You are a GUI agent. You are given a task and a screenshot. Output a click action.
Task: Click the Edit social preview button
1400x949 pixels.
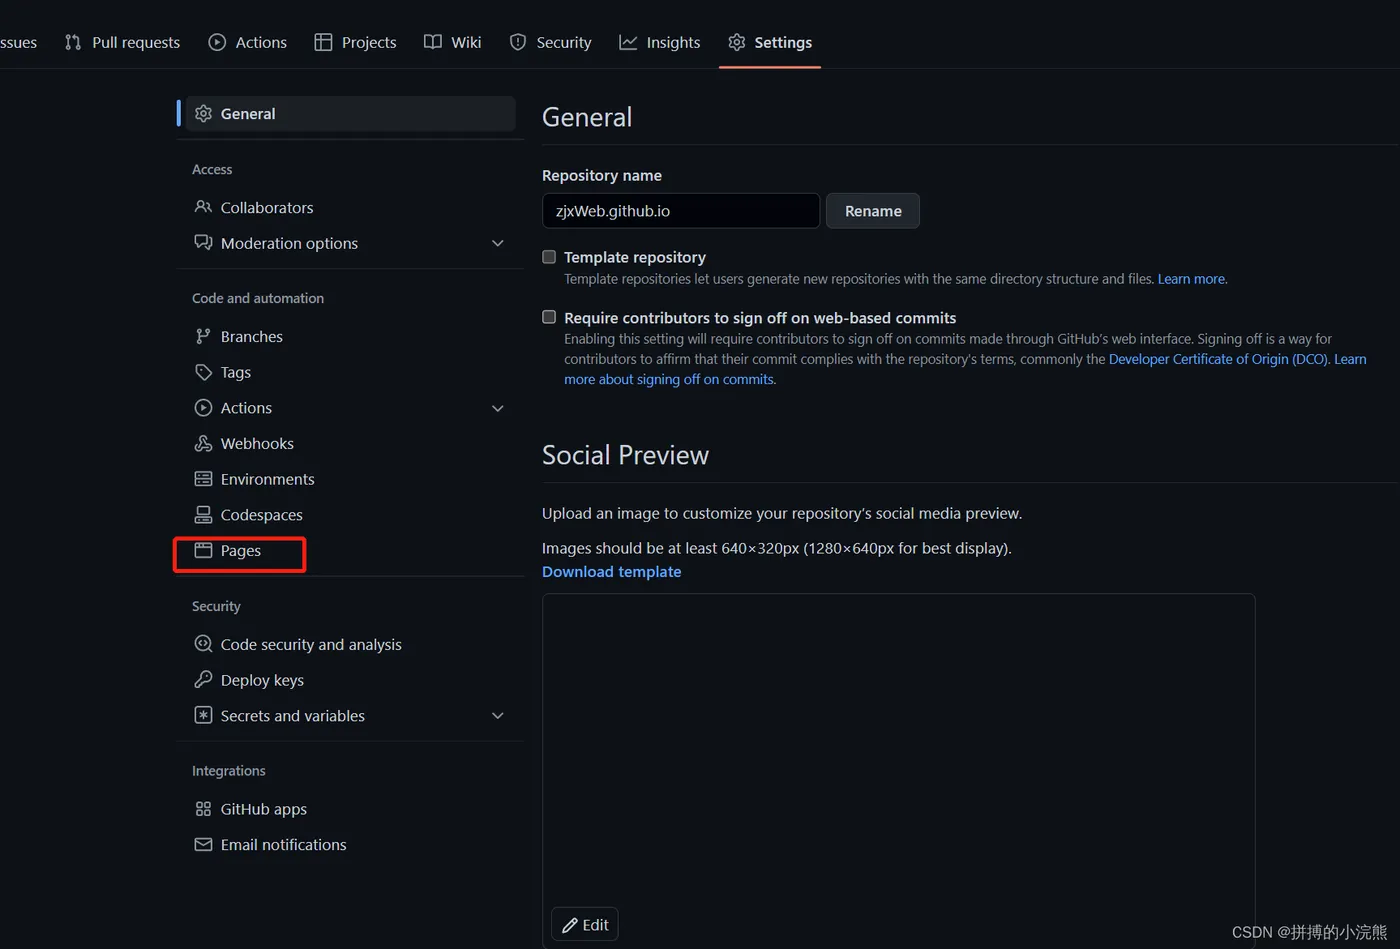(585, 925)
